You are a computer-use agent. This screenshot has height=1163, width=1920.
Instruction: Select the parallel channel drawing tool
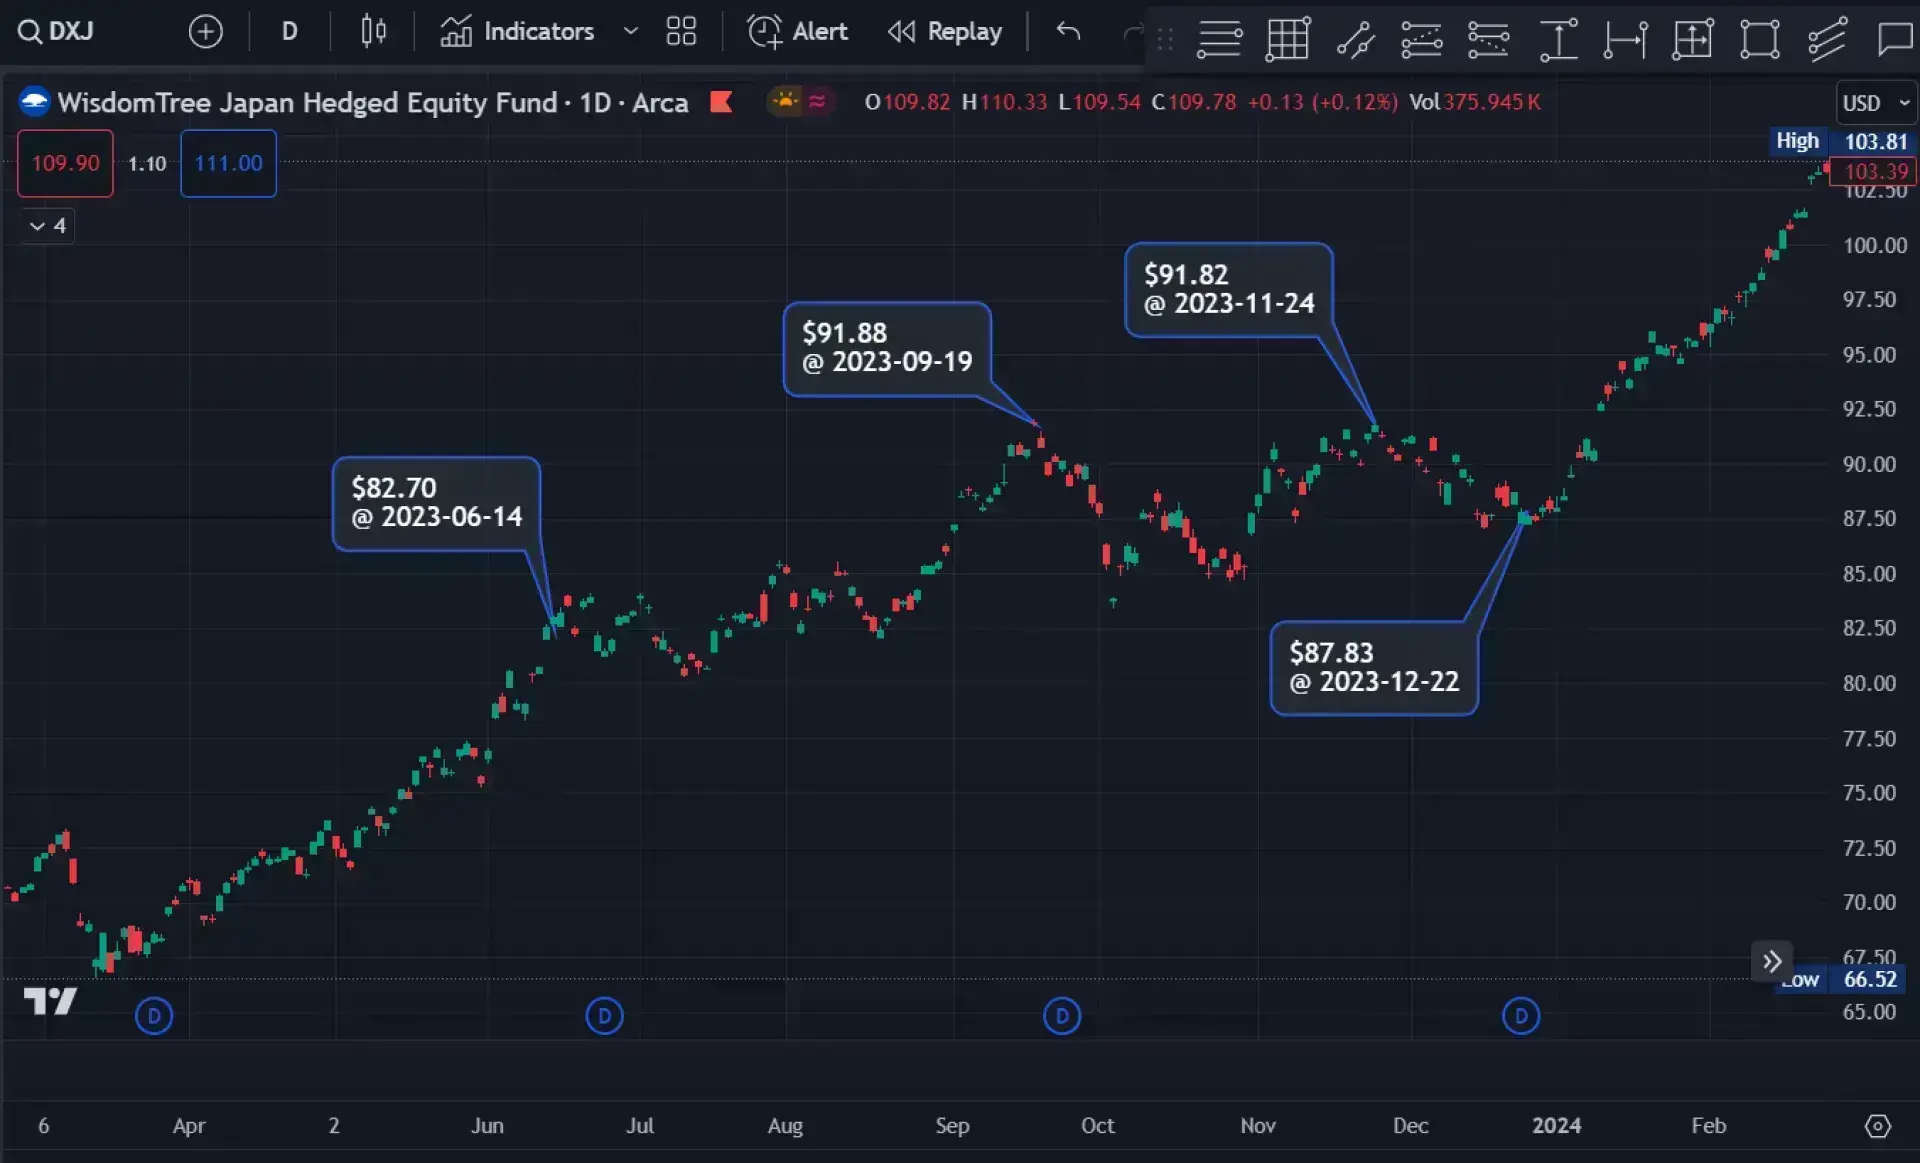point(1826,39)
